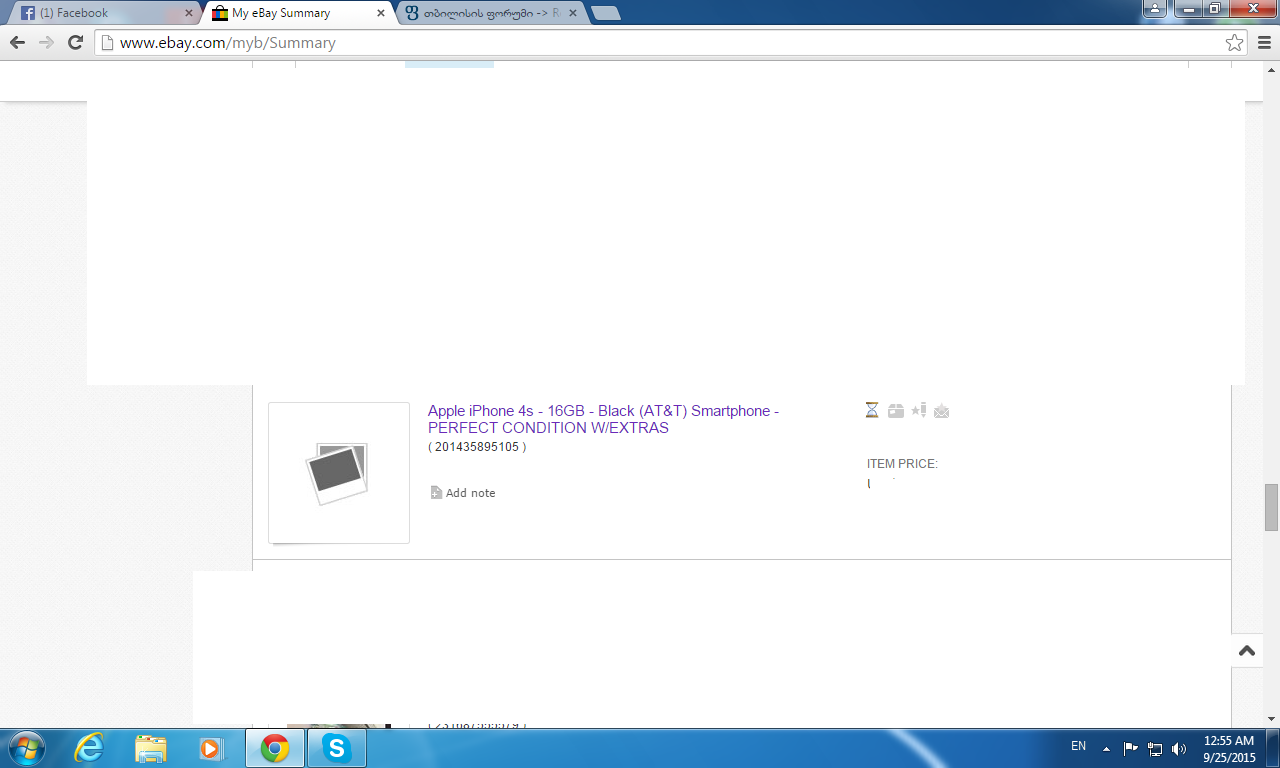This screenshot has height=768, width=1280.
Task: Bookmark this page with the star icon
Action: pos(1235,42)
